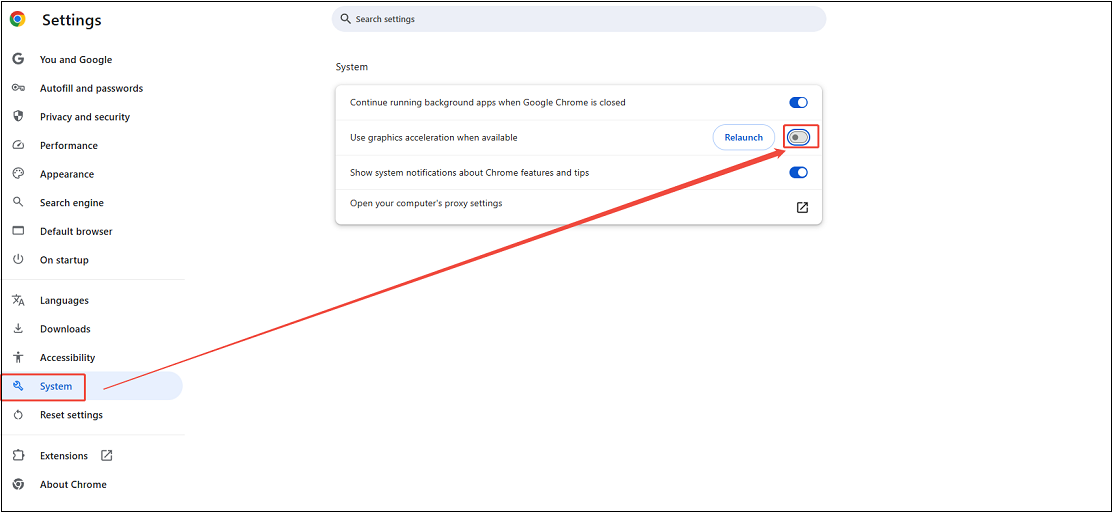The height and width of the screenshot is (512, 1112).
Task: Click the Google G icon in sidebar
Action: pos(18,60)
